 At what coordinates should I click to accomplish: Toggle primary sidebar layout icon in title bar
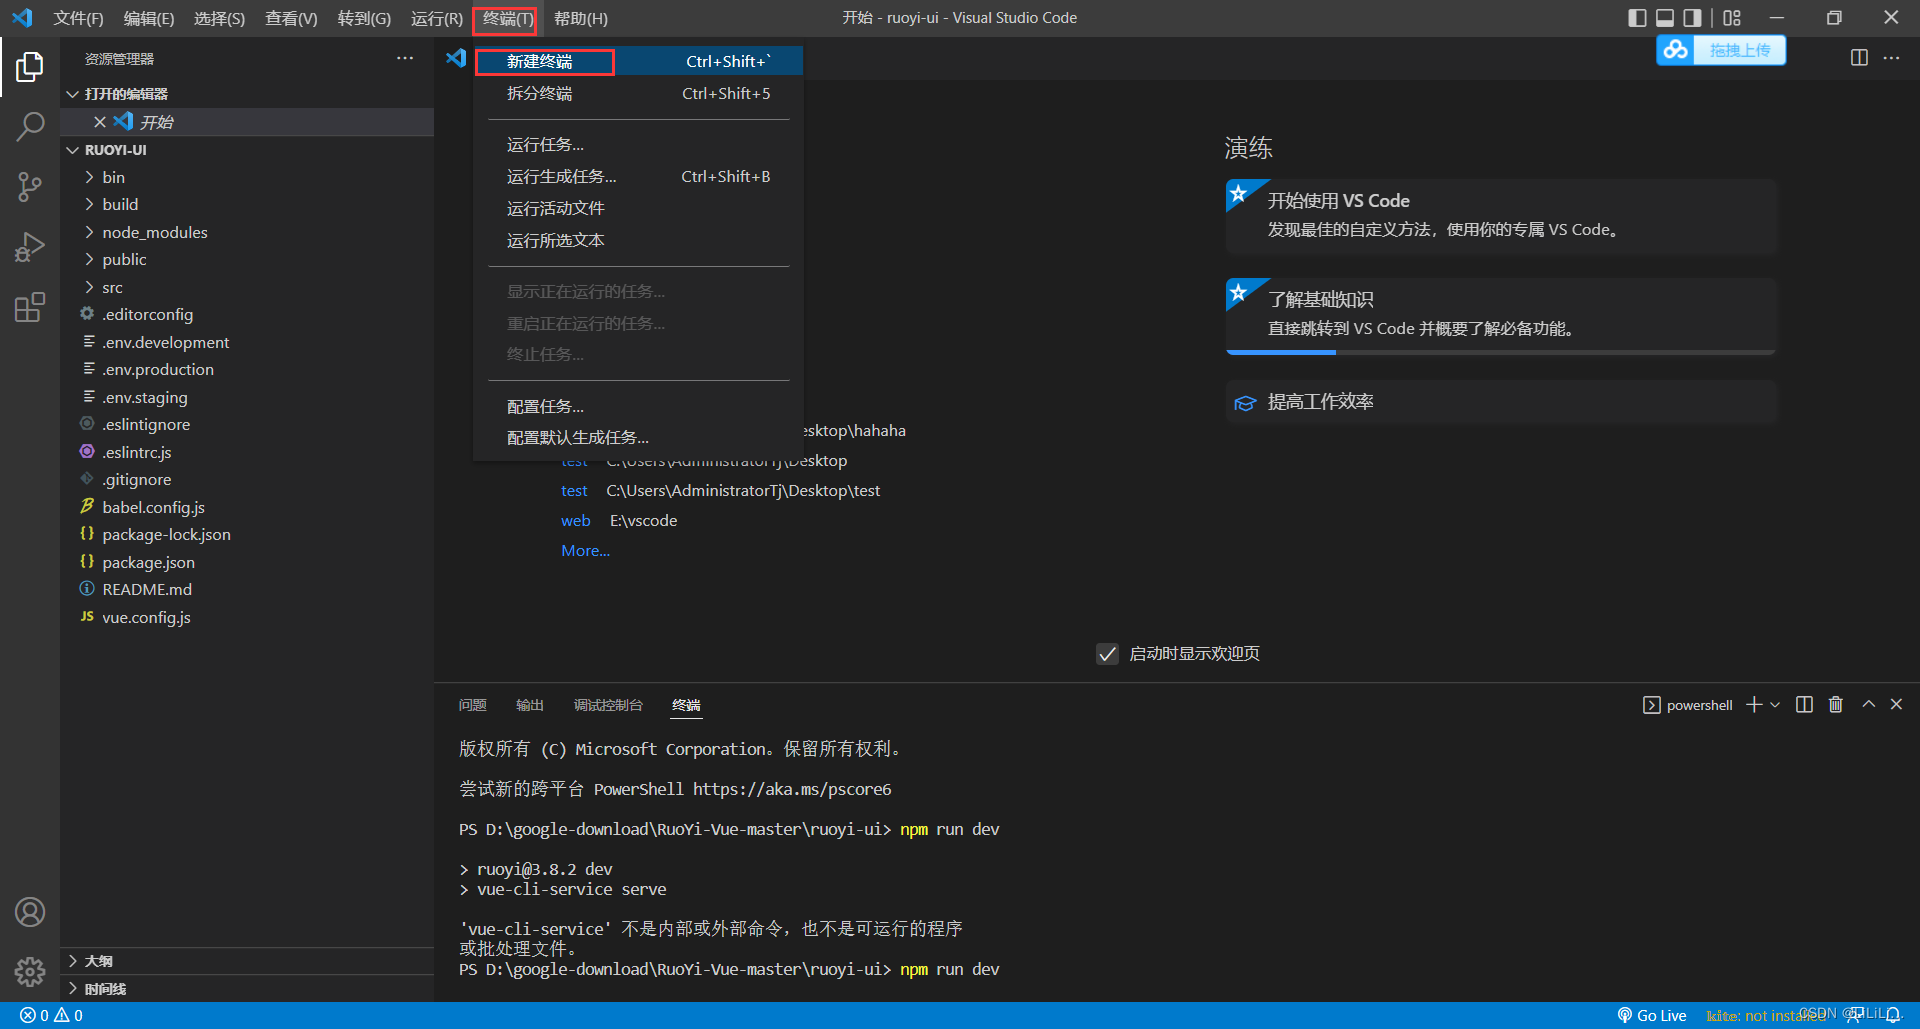pyautogui.click(x=1637, y=18)
